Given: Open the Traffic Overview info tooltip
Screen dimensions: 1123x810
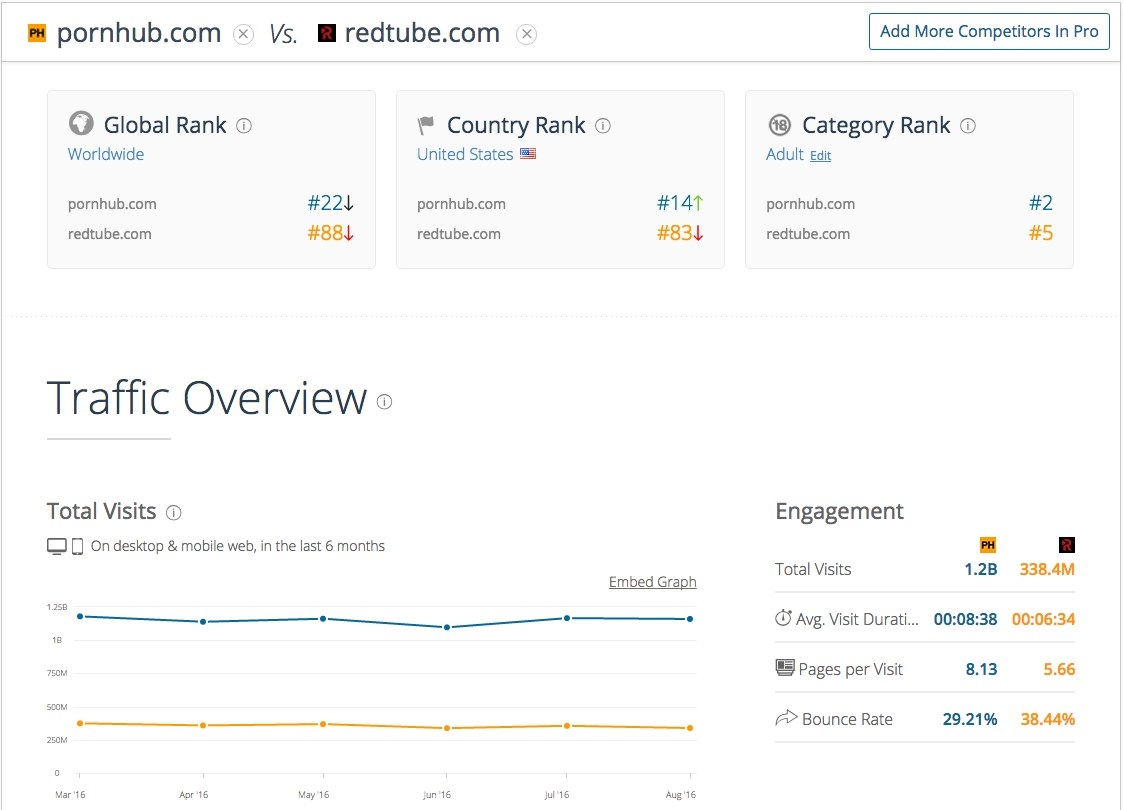Looking at the screenshot, I should (385, 402).
